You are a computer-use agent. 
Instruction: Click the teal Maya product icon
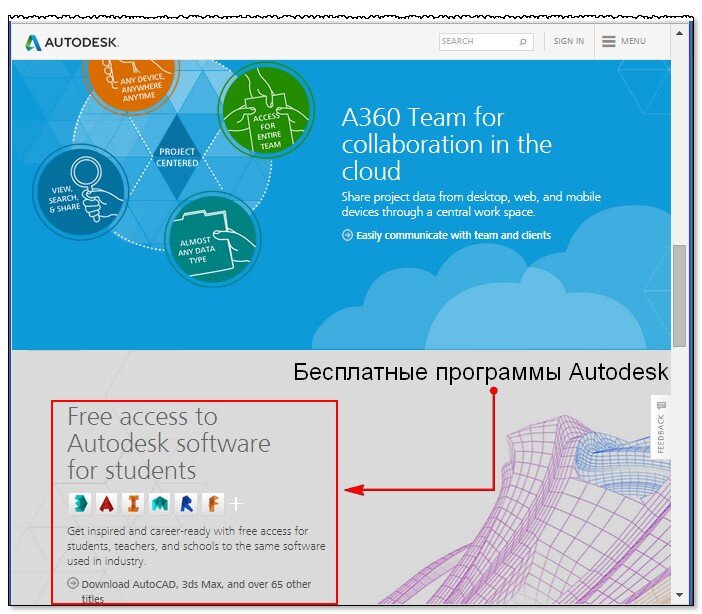pyautogui.click(x=160, y=503)
